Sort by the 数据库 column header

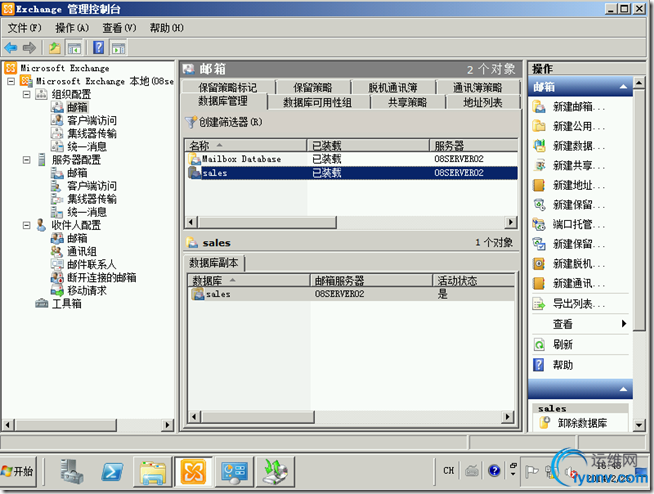click(x=249, y=280)
